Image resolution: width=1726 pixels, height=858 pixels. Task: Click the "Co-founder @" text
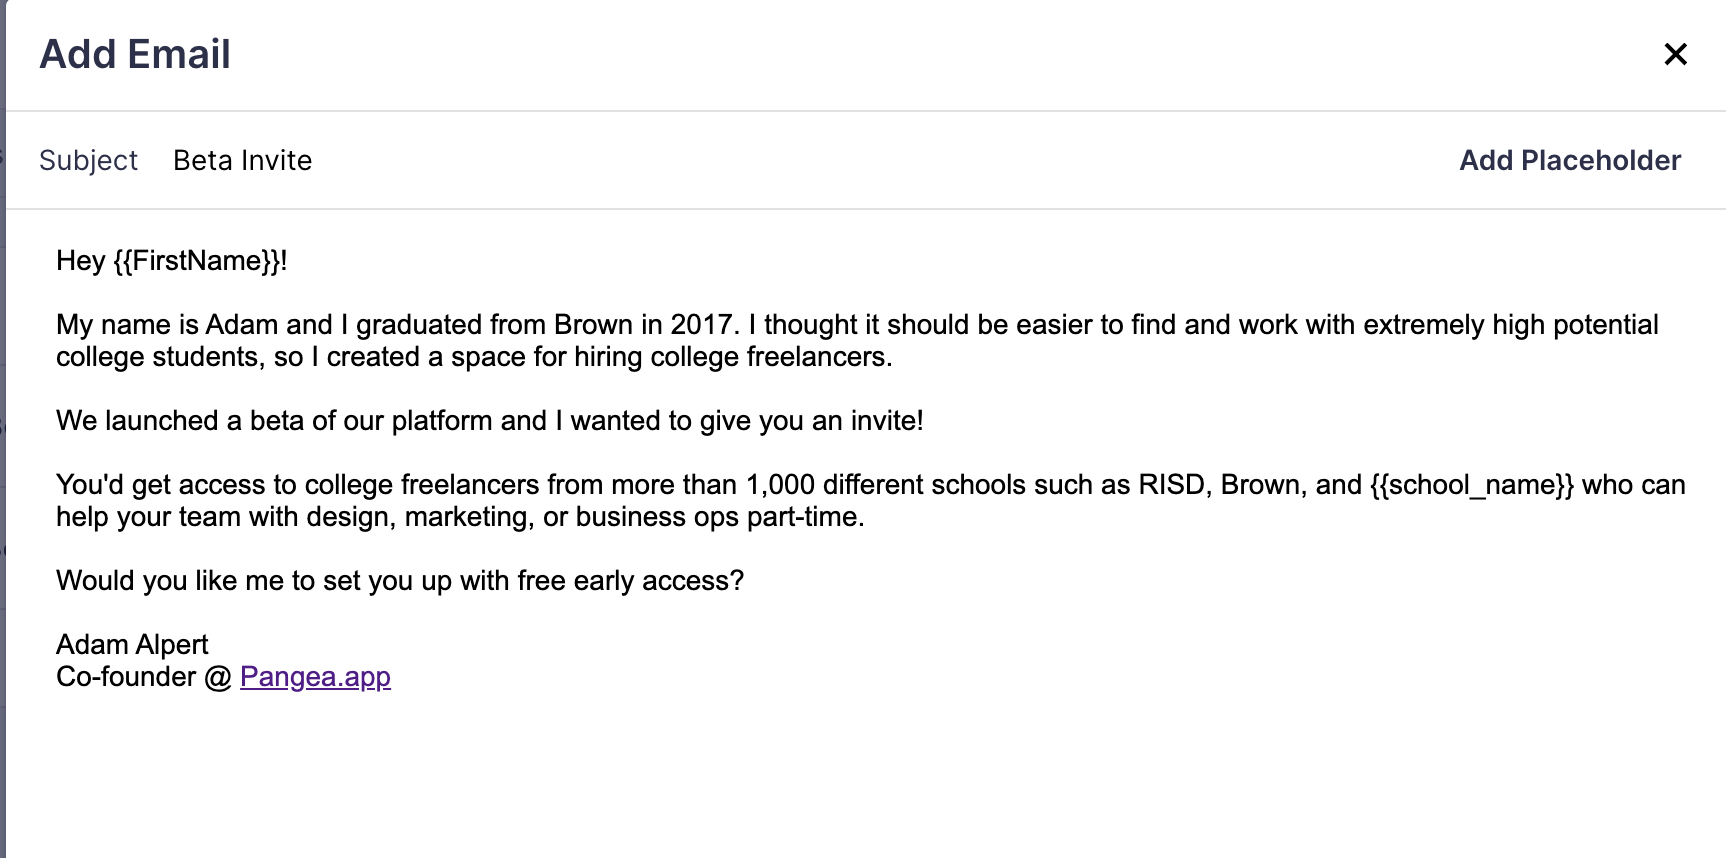click(x=143, y=677)
